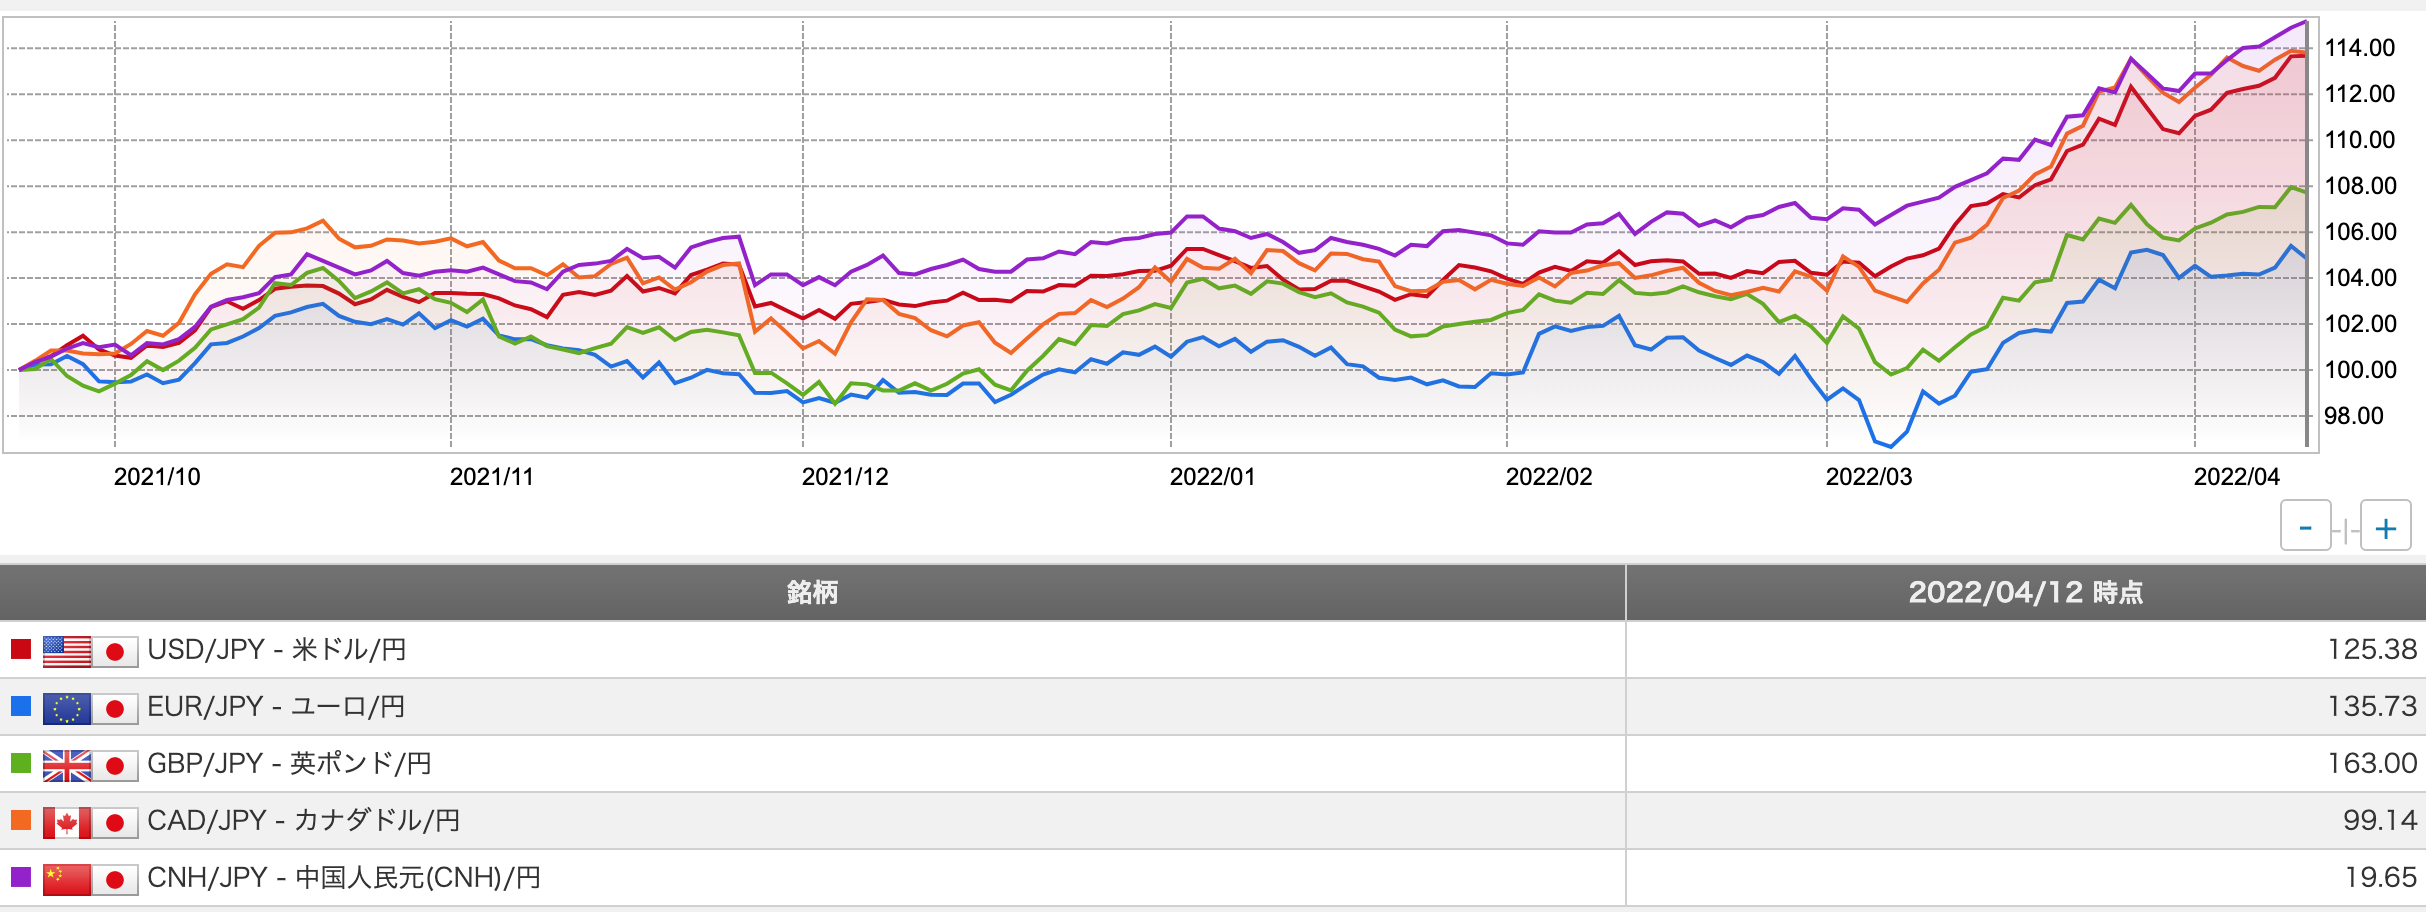Click the Japan flag beside the US flag
Screen dimensions: 2426x912
pyautogui.click(x=115, y=651)
